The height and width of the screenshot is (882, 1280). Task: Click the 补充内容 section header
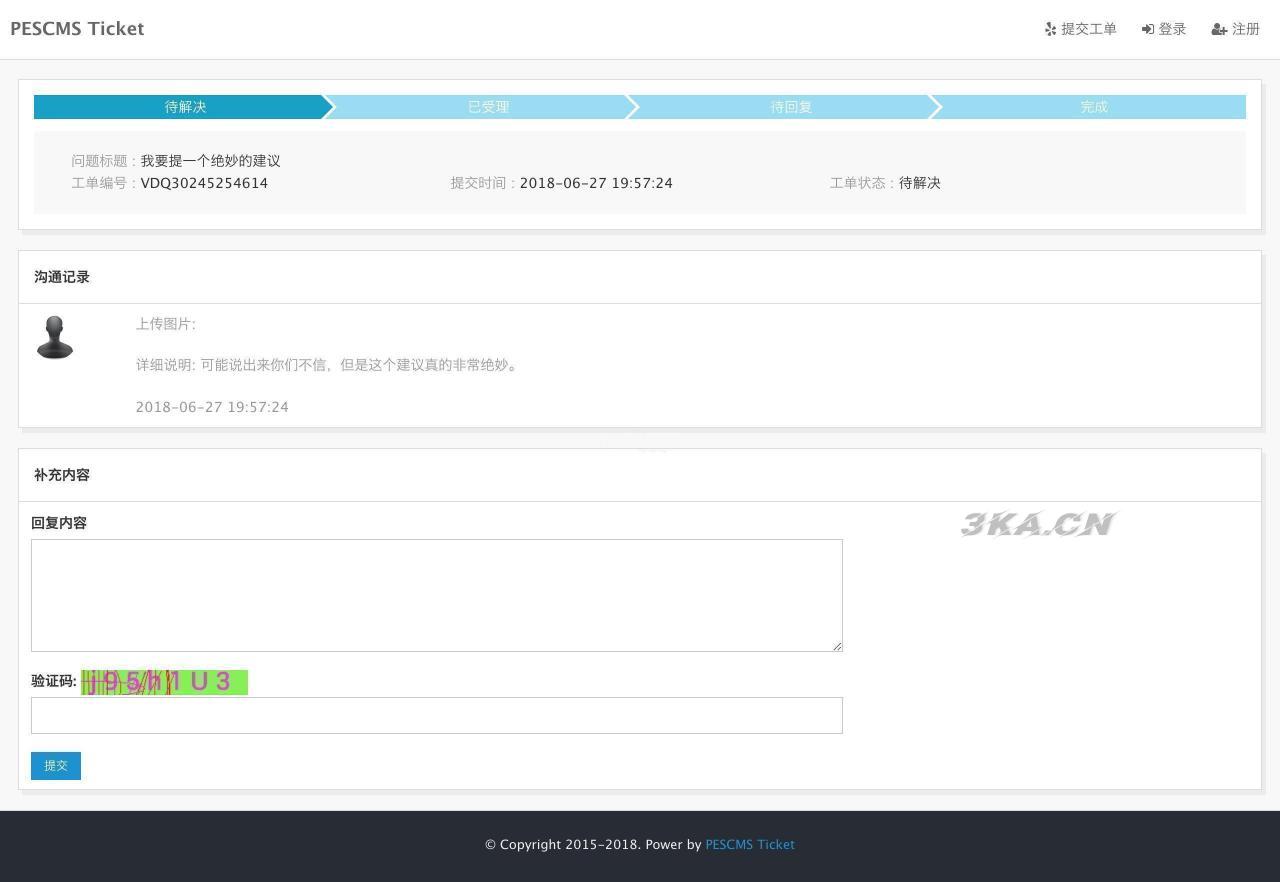62,475
